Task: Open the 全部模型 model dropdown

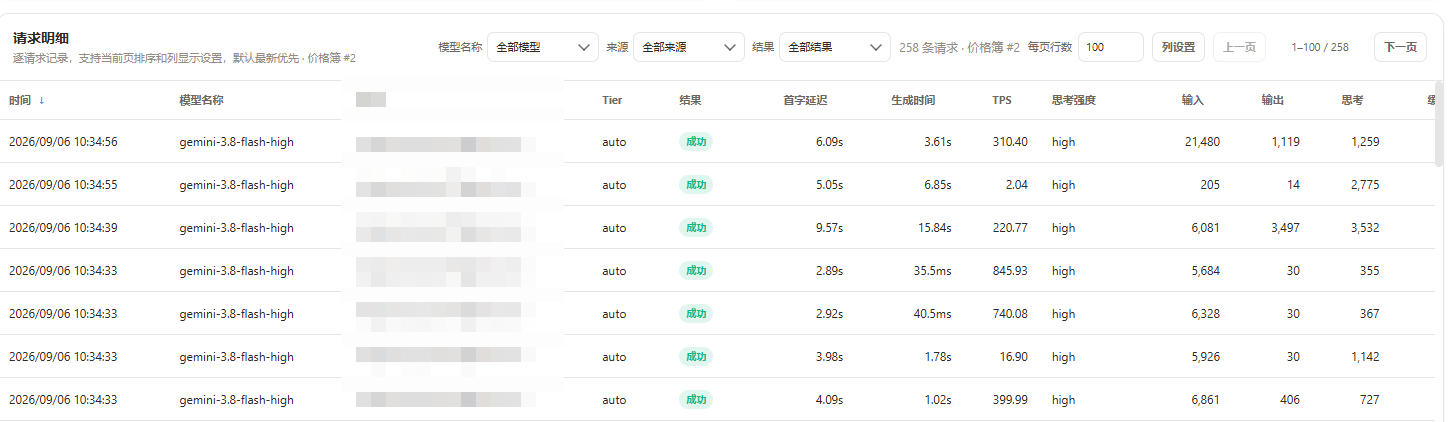Action: [543, 47]
